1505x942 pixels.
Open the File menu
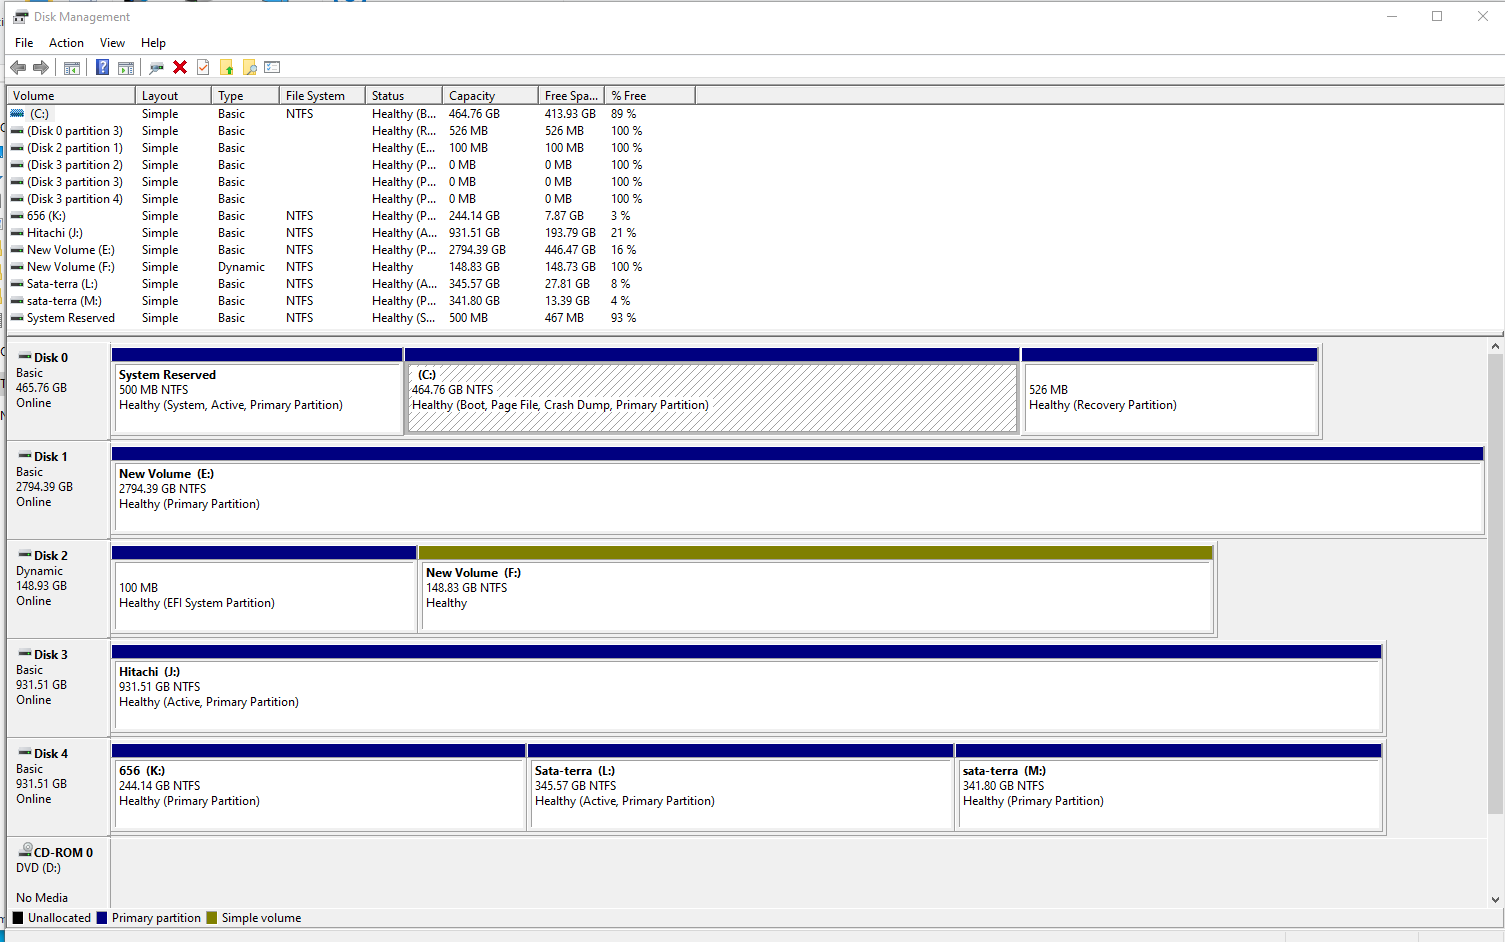click(24, 43)
